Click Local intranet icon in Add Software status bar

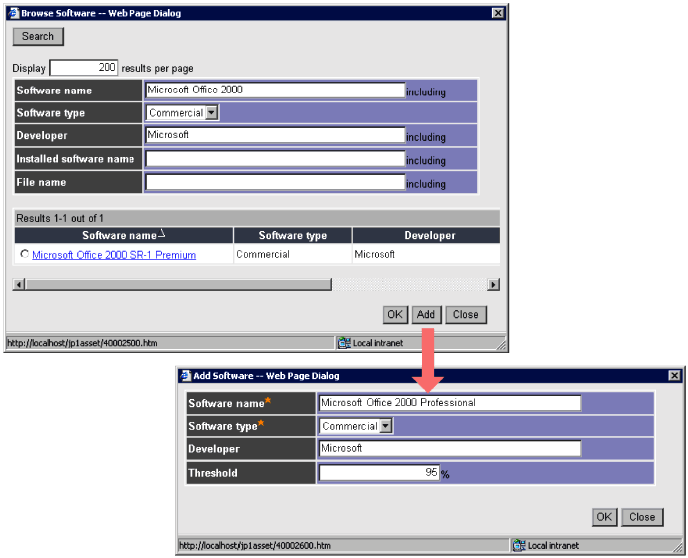click(519, 545)
